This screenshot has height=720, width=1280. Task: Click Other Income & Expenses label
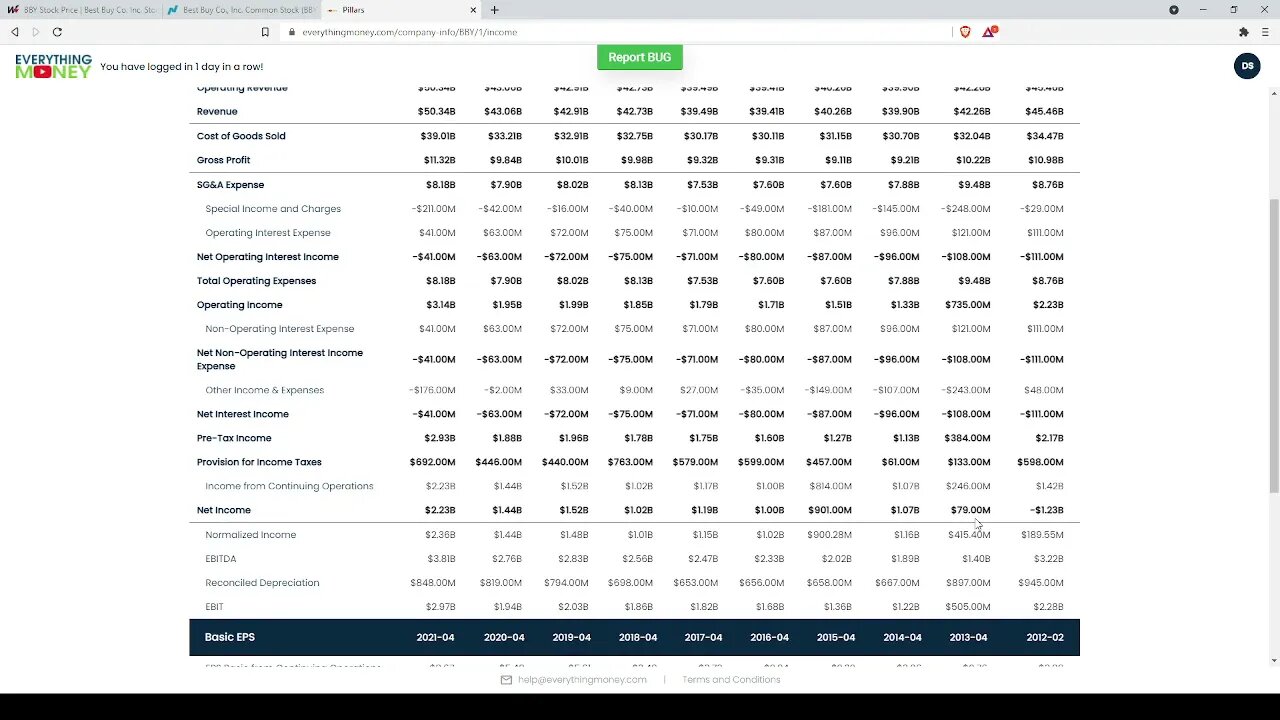pyautogui.click(x=265, y=390)
